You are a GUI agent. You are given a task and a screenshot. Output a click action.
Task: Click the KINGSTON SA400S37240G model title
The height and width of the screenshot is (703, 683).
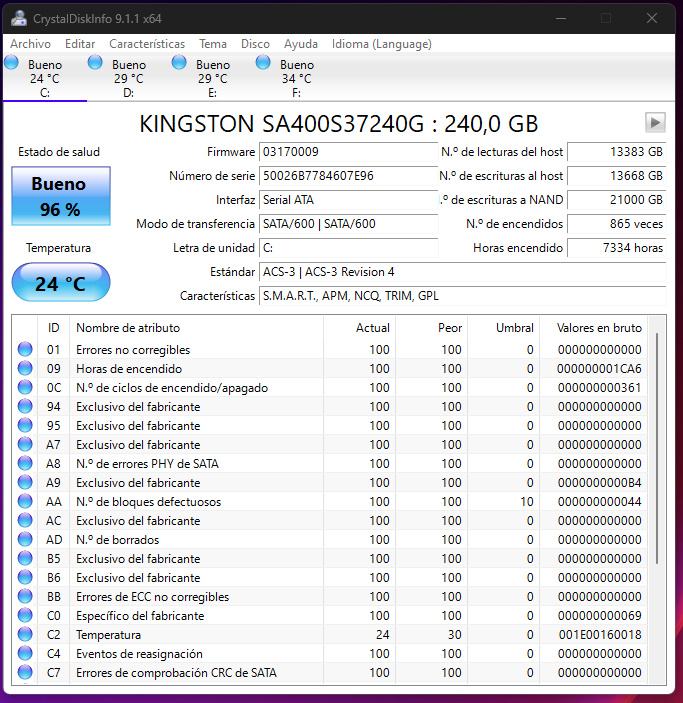click(x=339, y=124)
